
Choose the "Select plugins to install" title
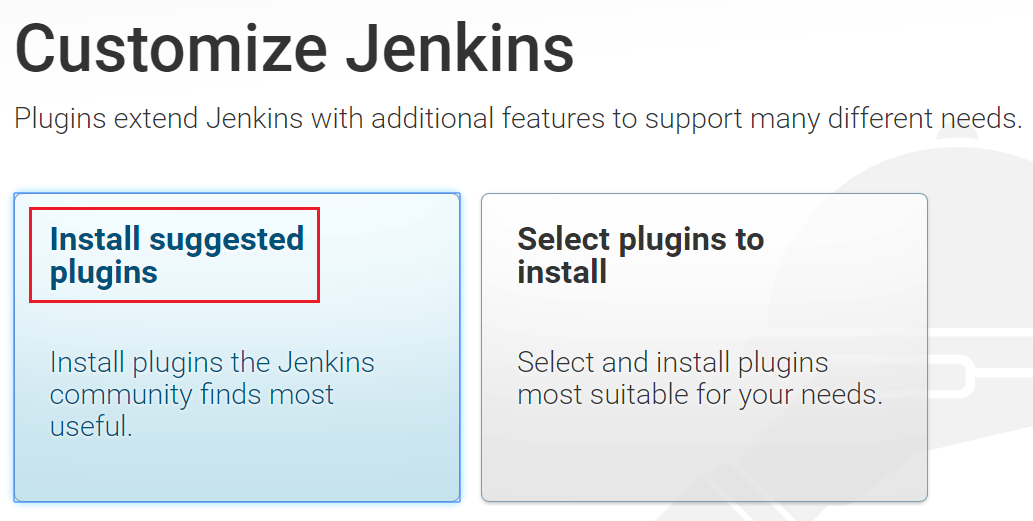[640, 255]
